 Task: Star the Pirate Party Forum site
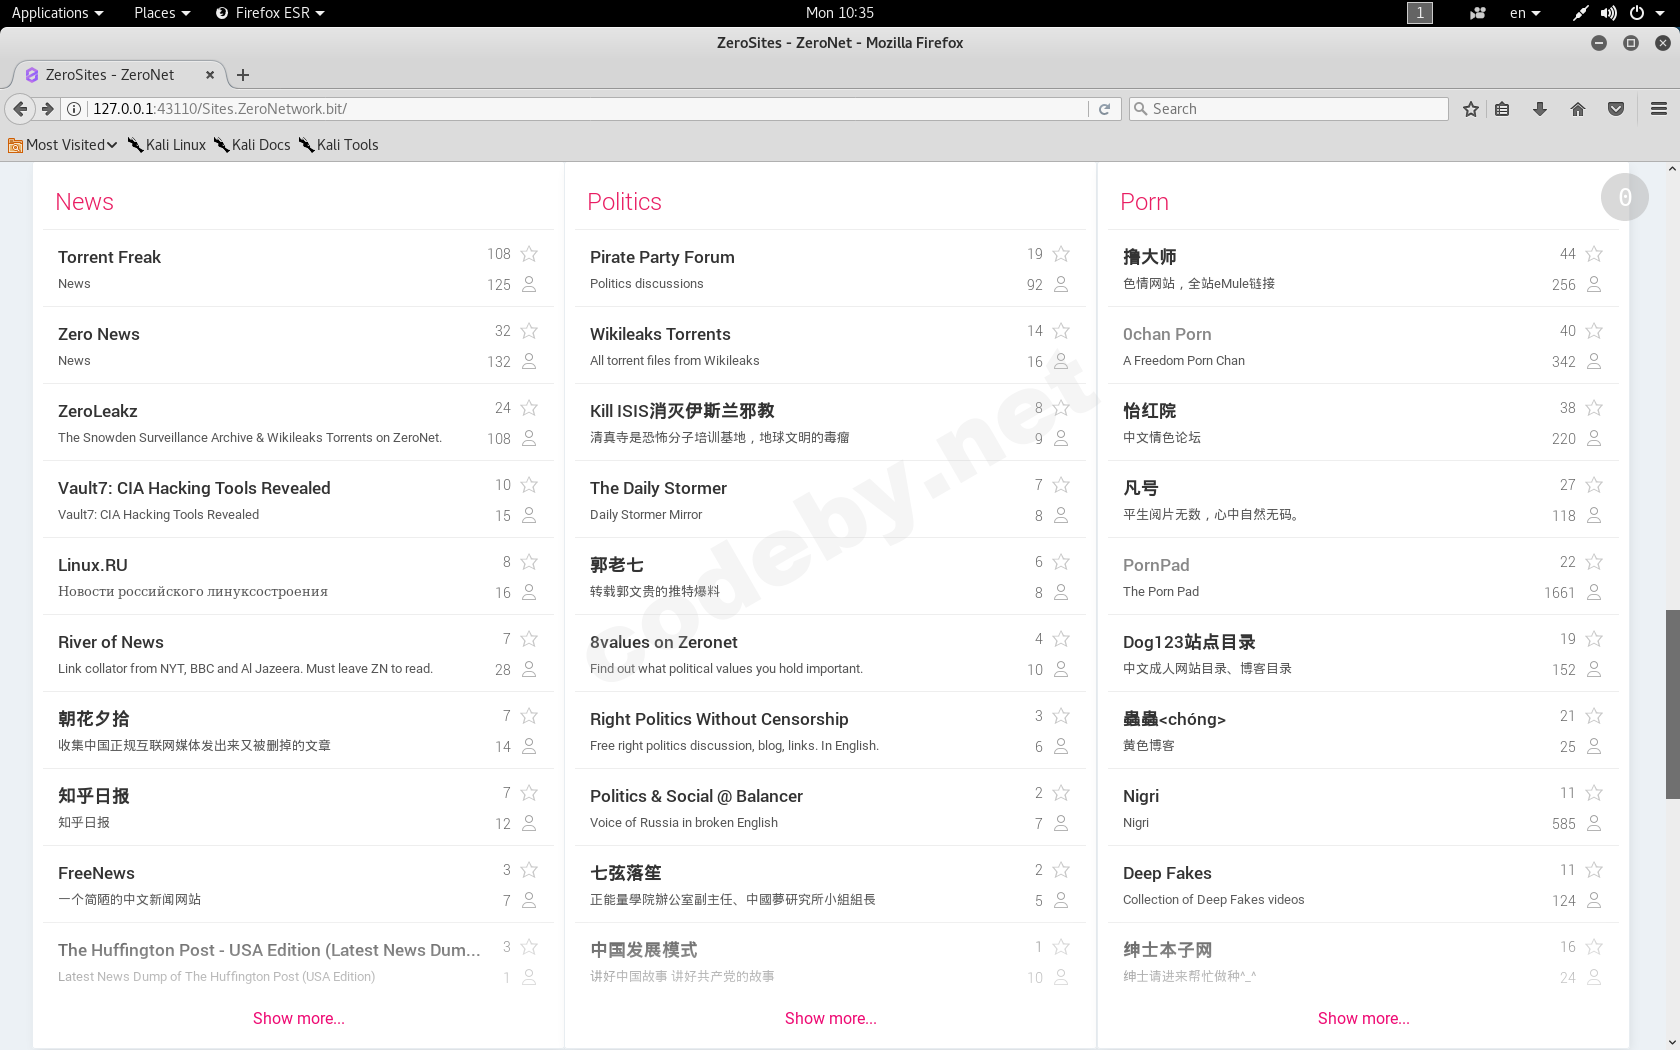(x=1061, y=254)
